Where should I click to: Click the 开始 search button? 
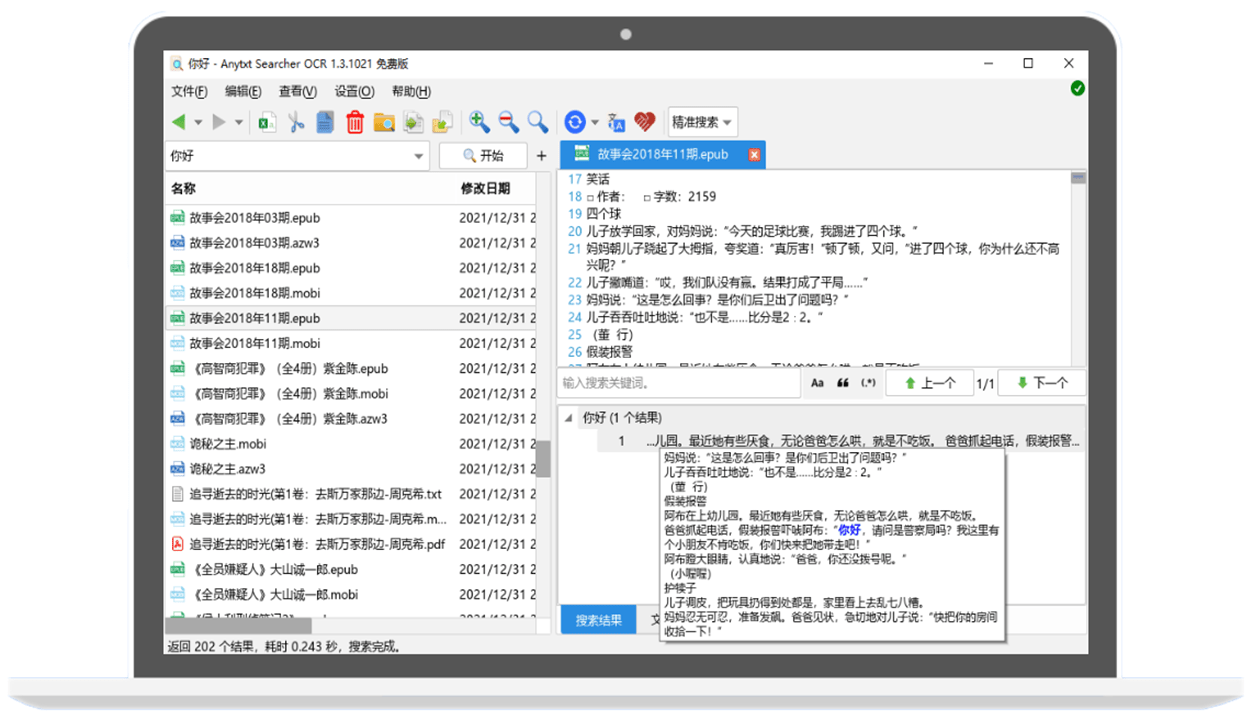point(481,155)
